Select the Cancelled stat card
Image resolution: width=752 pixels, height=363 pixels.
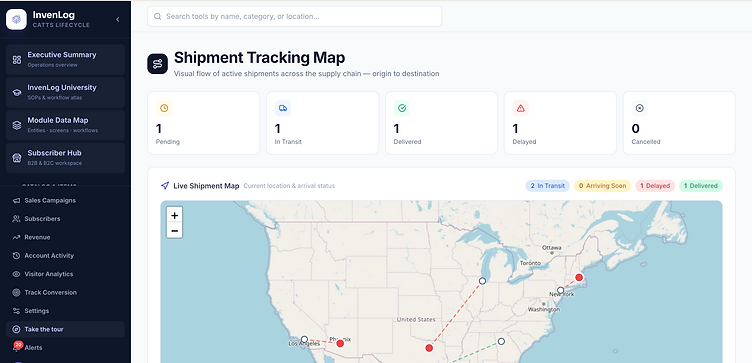tap(679, 123)
